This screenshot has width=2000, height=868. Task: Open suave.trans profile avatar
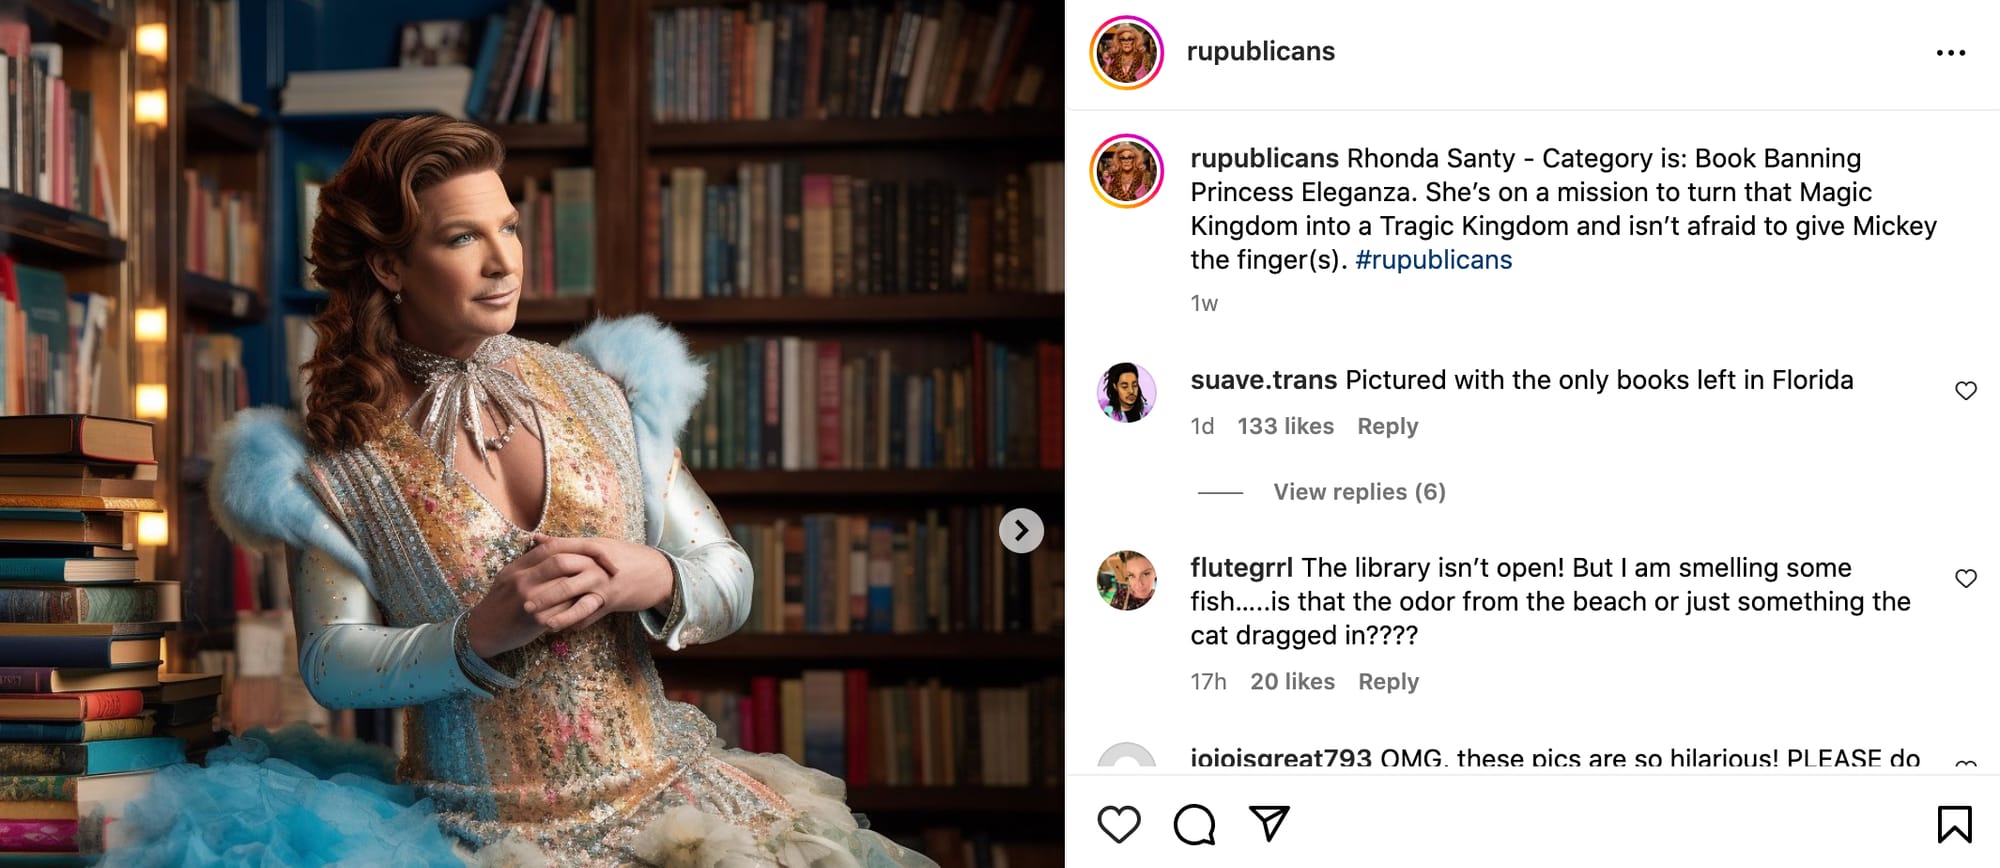[x=1127, y=392]
